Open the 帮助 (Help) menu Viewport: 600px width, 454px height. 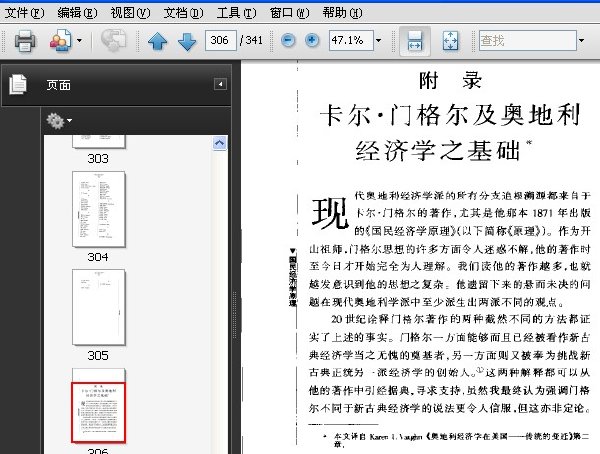(x=342, y=12)
